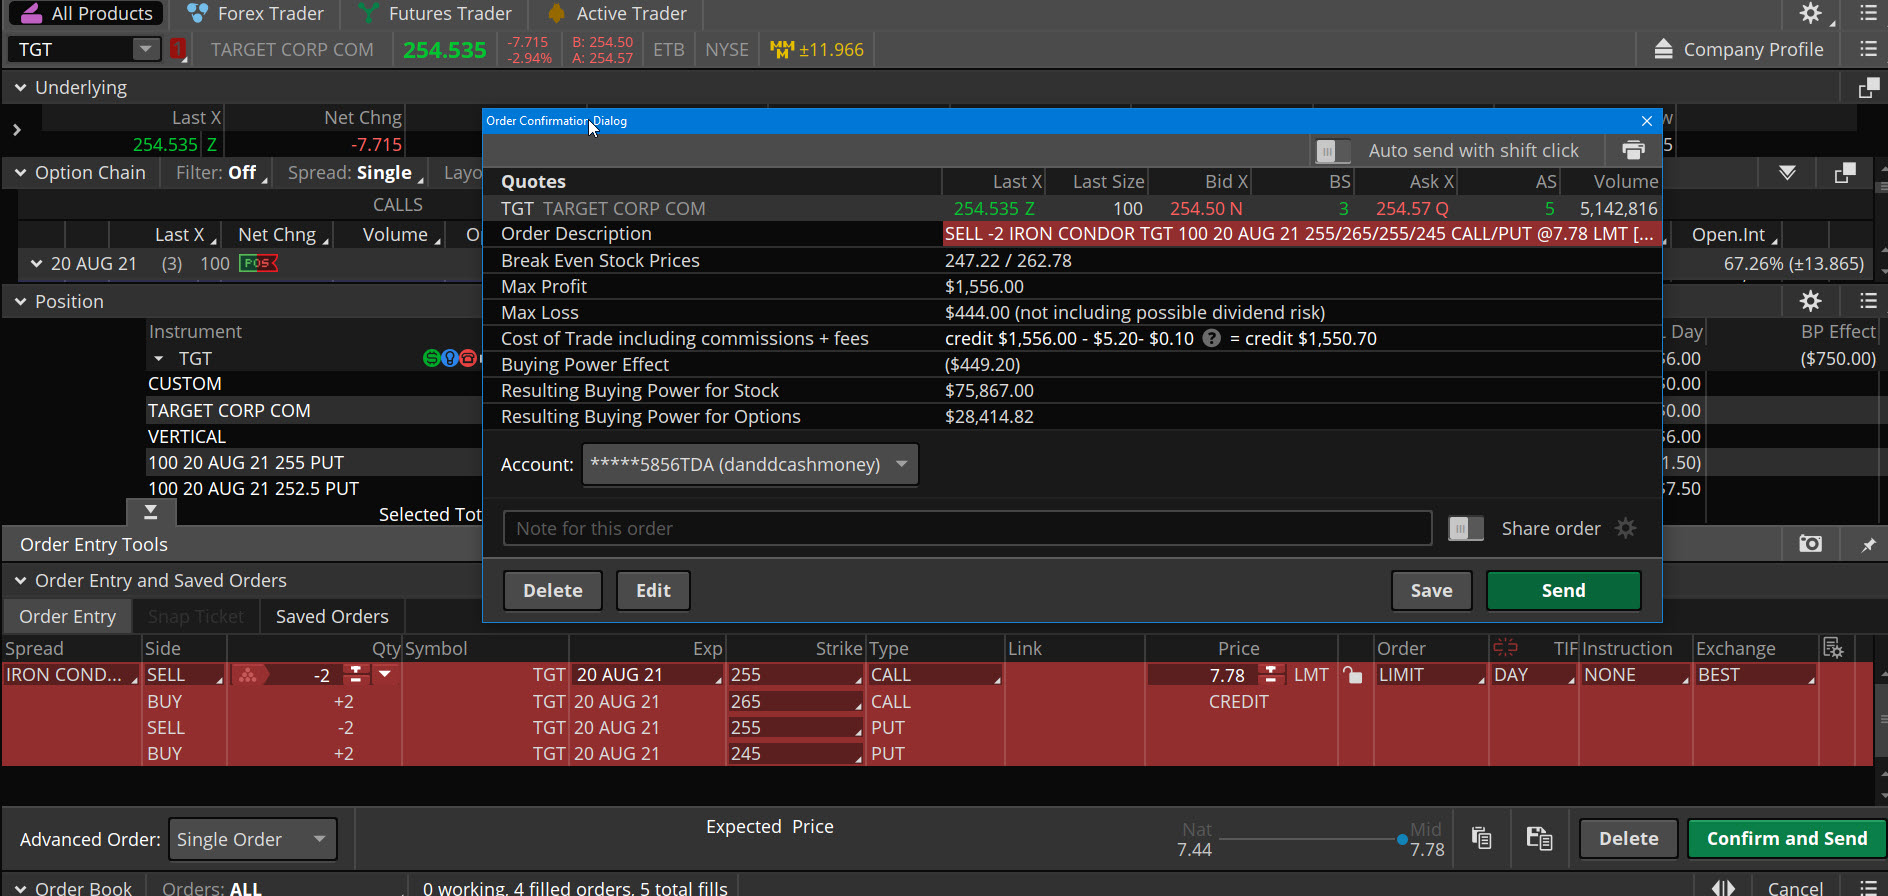Collapse the TGT instrument tree row
The image size is (1888, 896).
point(158,358)
